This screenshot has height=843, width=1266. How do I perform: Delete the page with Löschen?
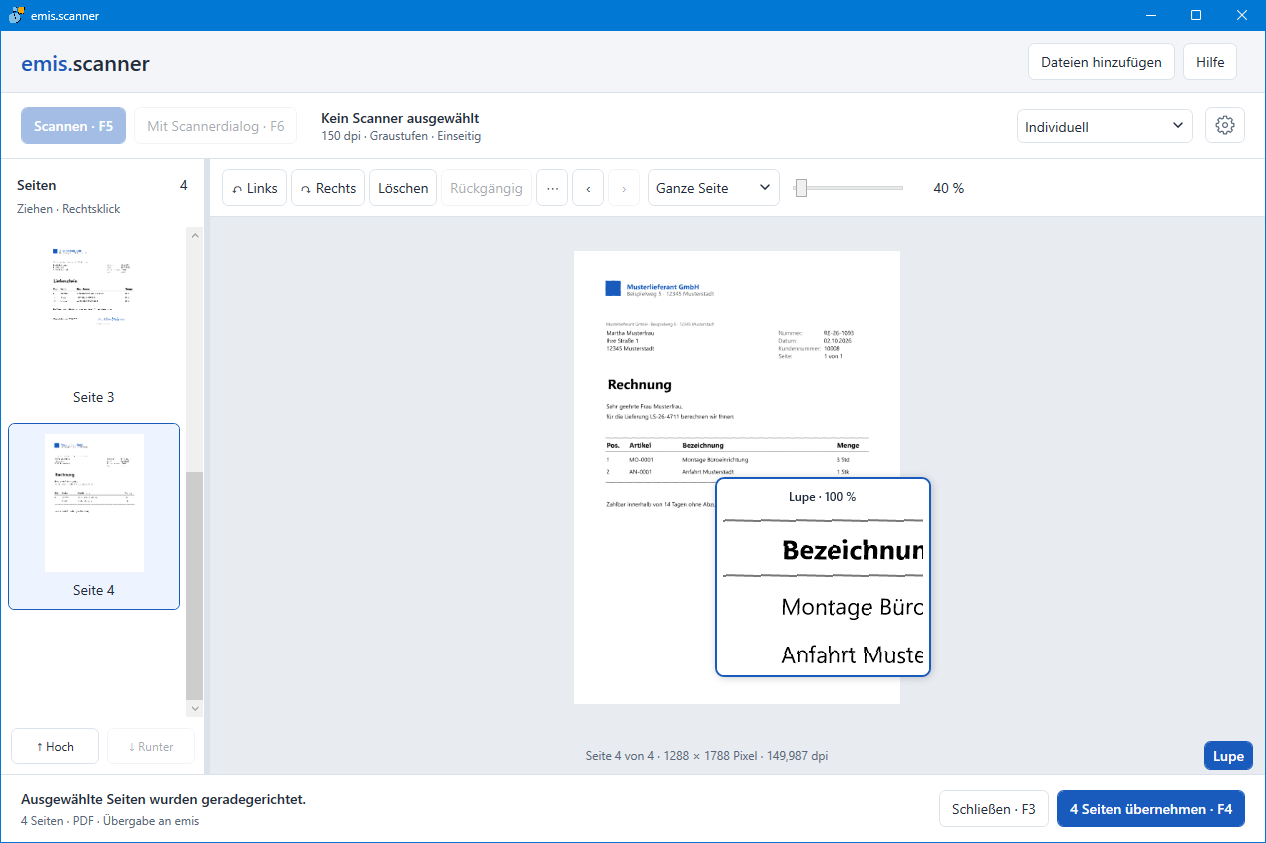click(x=403, y=188)
